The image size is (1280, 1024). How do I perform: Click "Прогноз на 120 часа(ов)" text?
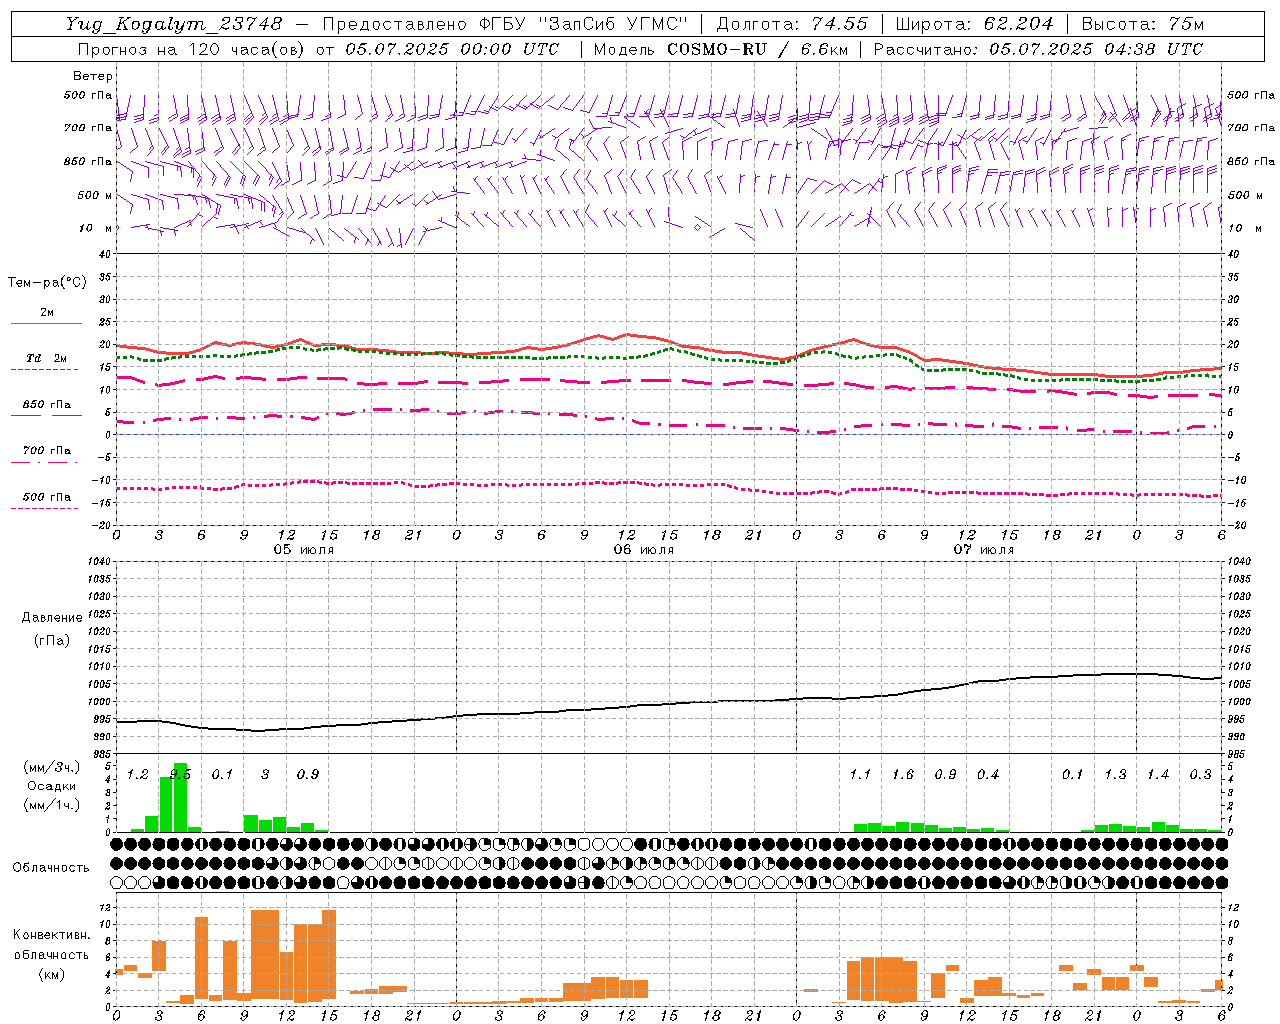[x=193, y=49]
